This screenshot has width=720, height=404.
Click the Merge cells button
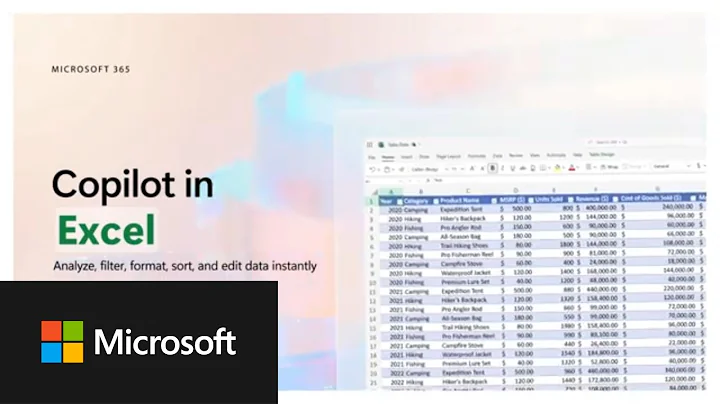pyautogui.click(x=634, y=167)
